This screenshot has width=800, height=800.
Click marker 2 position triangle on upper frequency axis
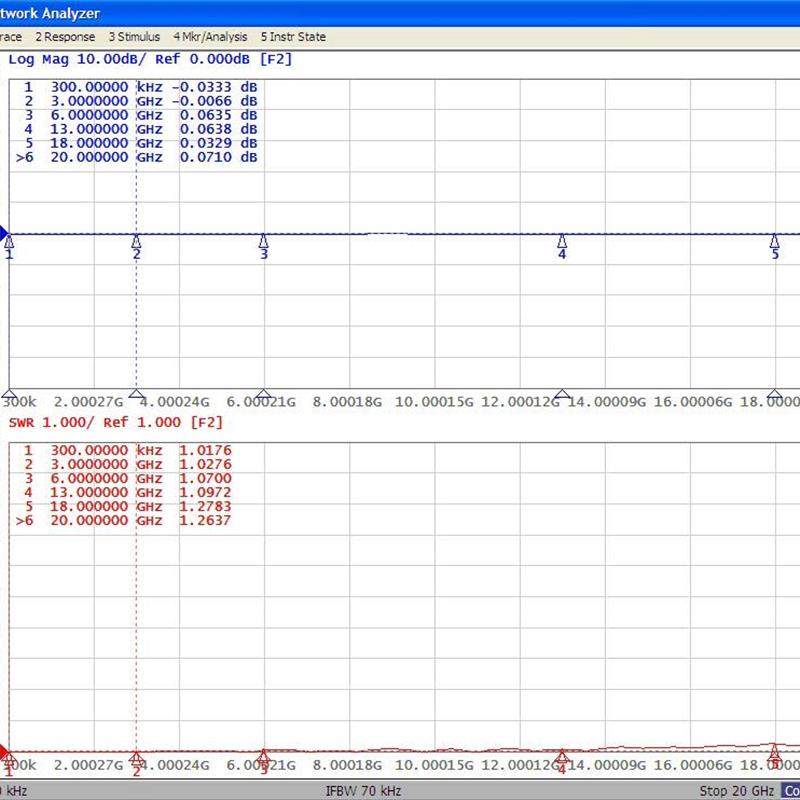click(x=136, y=393)
